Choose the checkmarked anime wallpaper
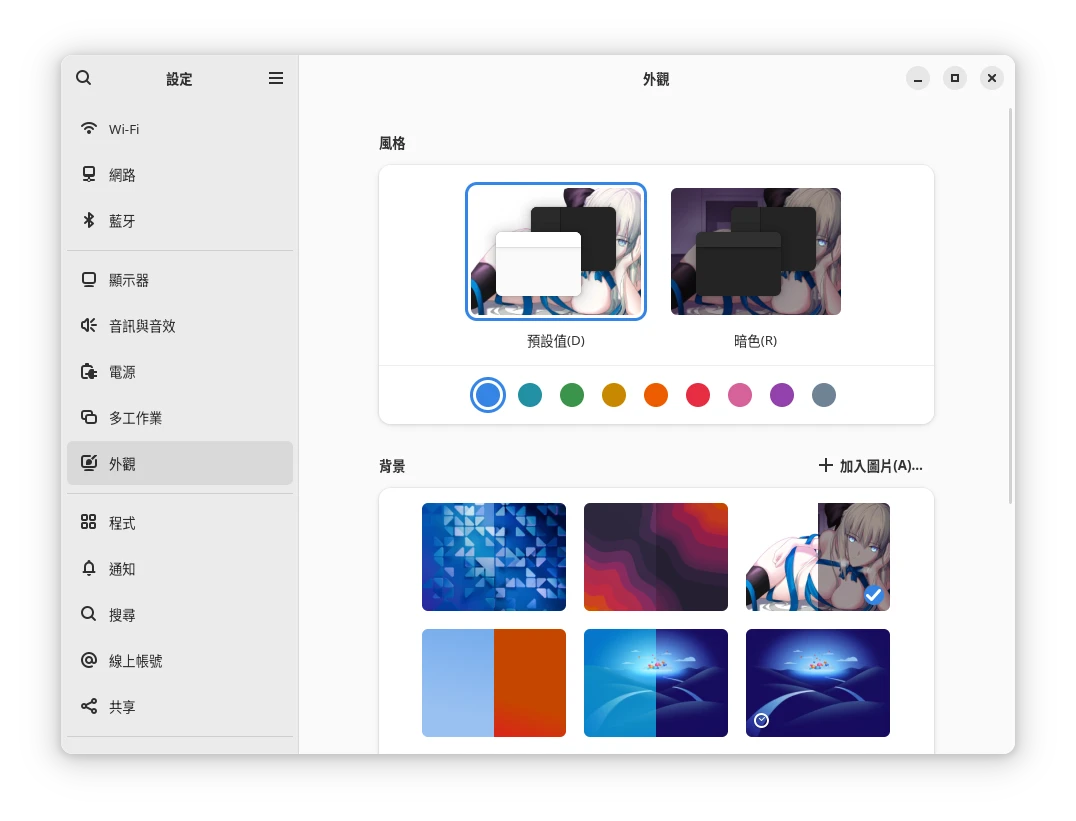 818,557
